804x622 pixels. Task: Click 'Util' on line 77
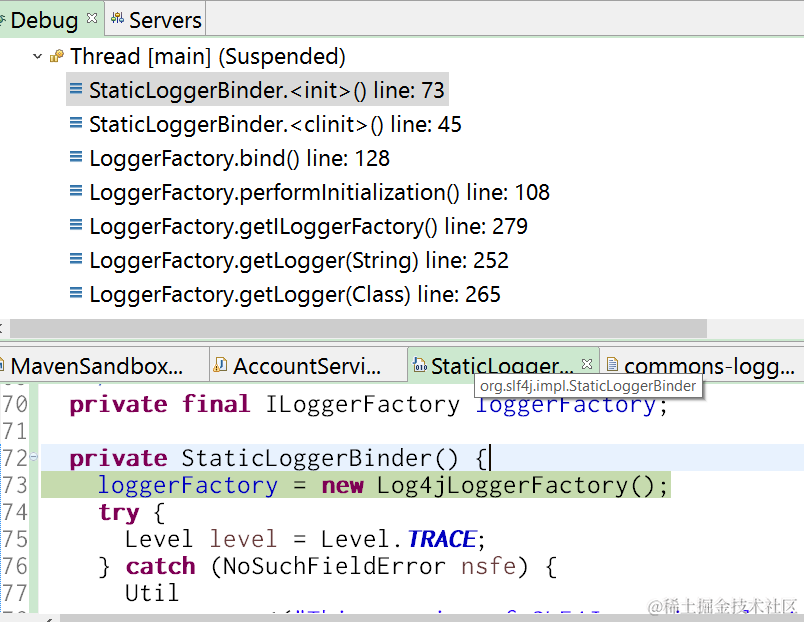click(x=152, y=593)
